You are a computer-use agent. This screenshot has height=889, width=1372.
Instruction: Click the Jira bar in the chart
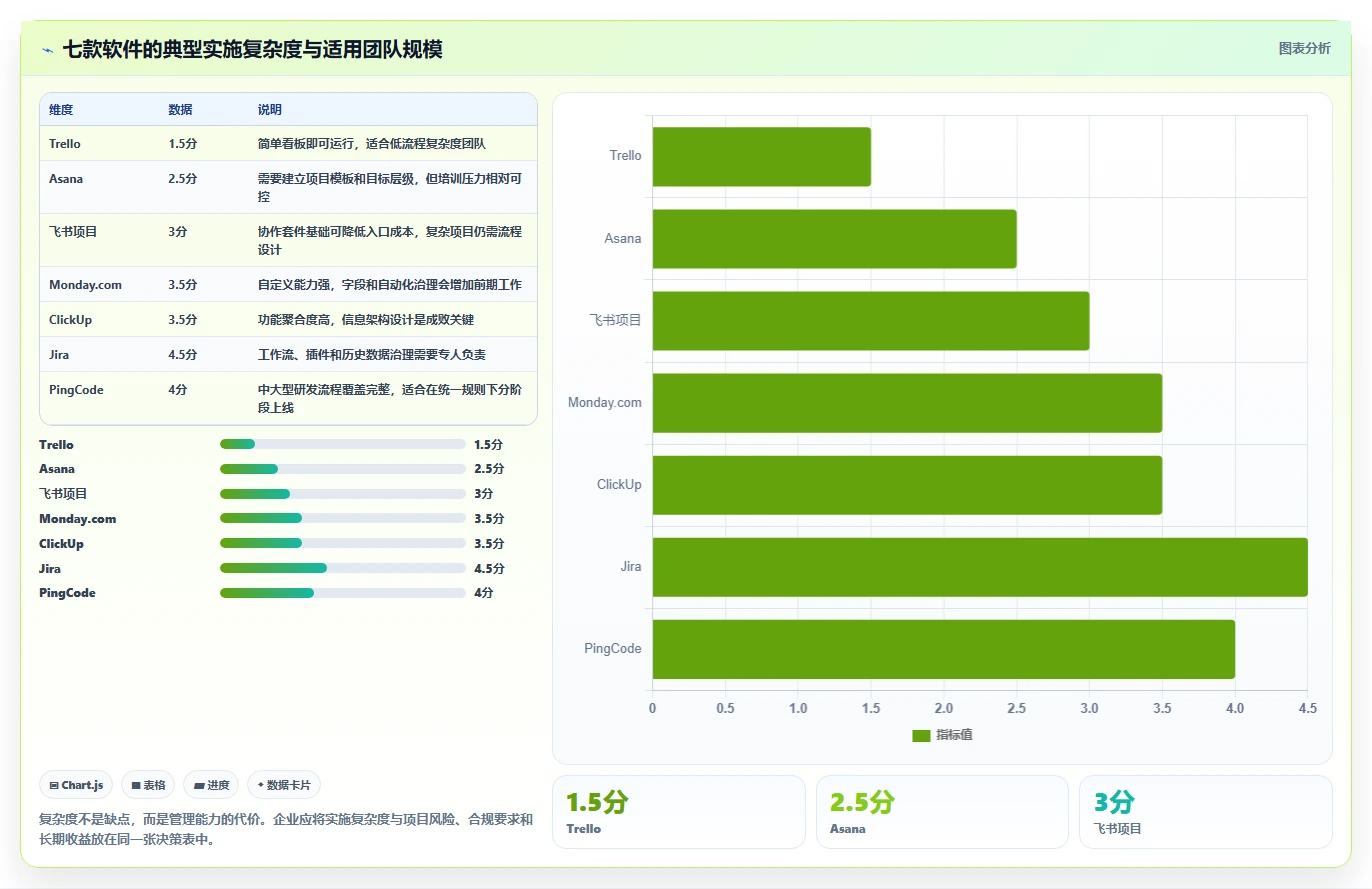980,567
